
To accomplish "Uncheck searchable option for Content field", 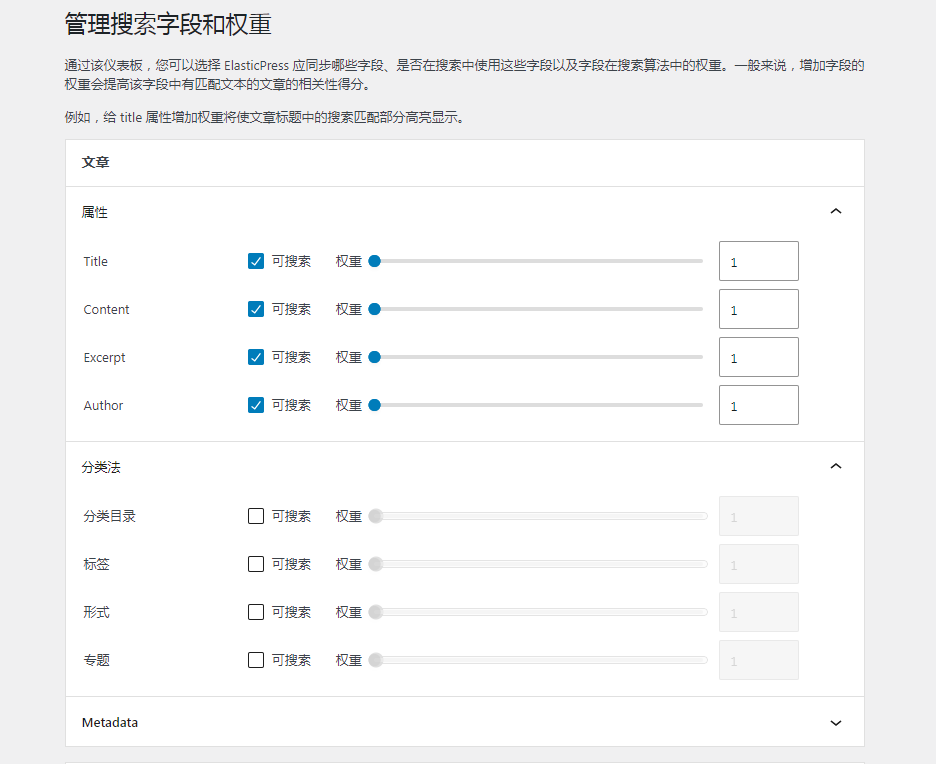I will point(256,309).
